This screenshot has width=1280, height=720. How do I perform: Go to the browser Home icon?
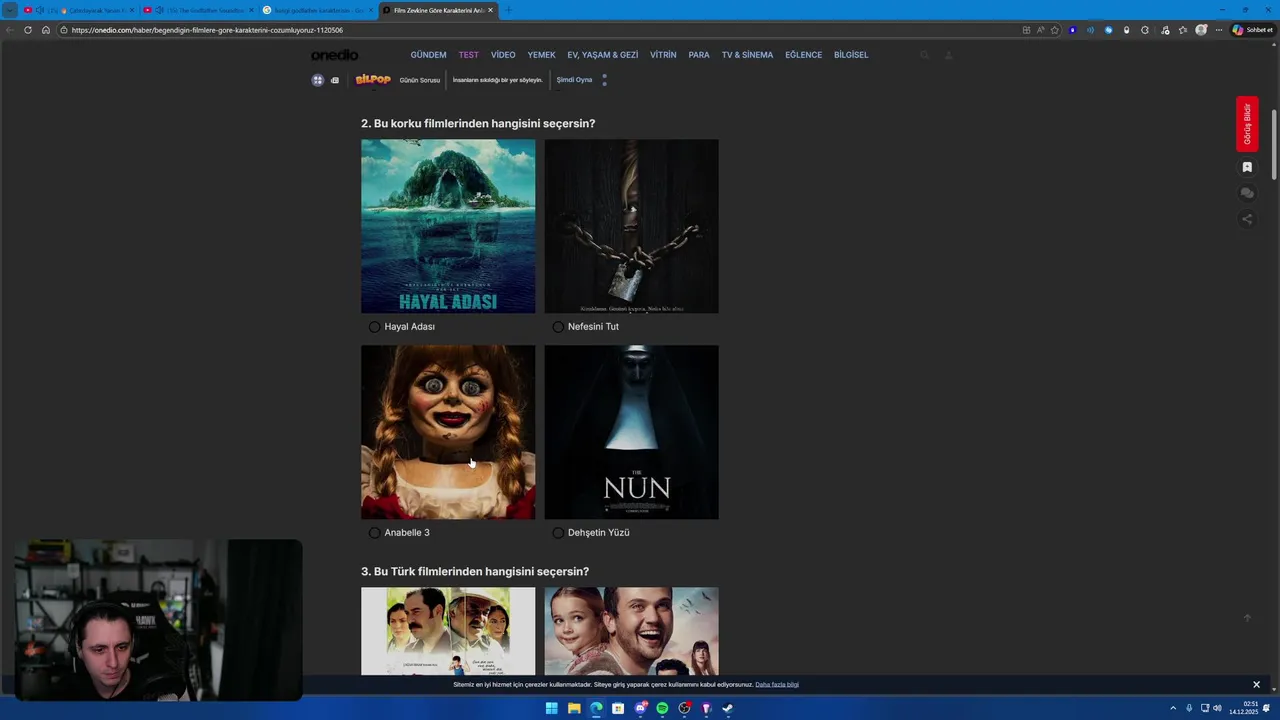pyautogui.click(x=46, y=30)
